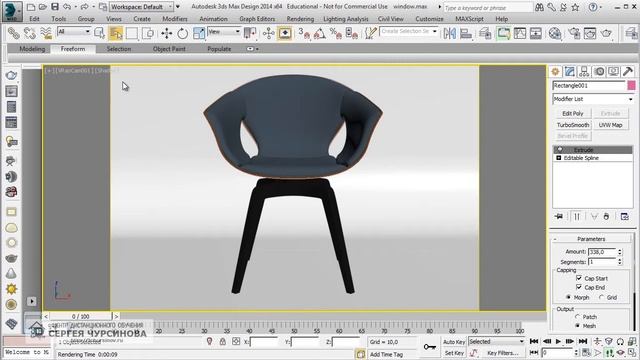This screenshot has width=640, height=360.
Task: Toggle the Percent Snap icon
Action: (336, 33)
